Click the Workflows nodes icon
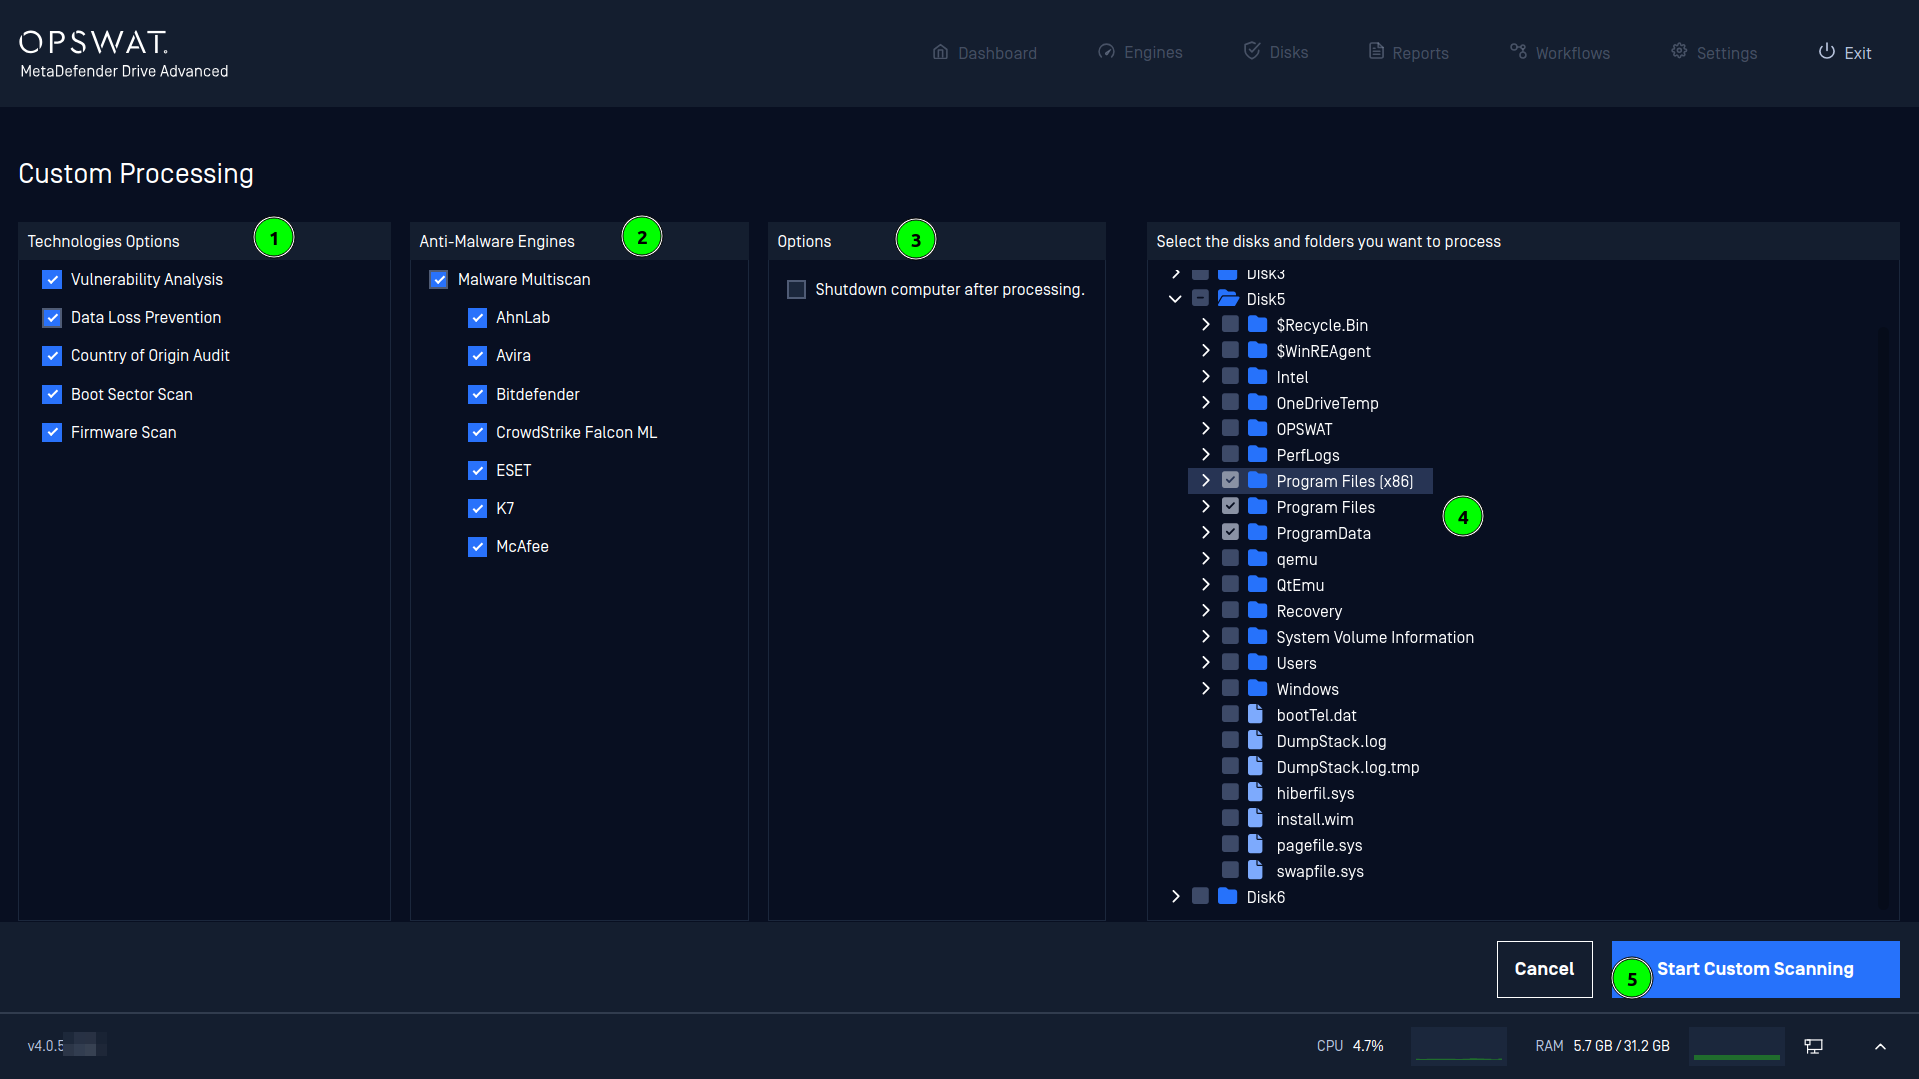This screenshot has width=1919, height=1079. (1518, 51)
